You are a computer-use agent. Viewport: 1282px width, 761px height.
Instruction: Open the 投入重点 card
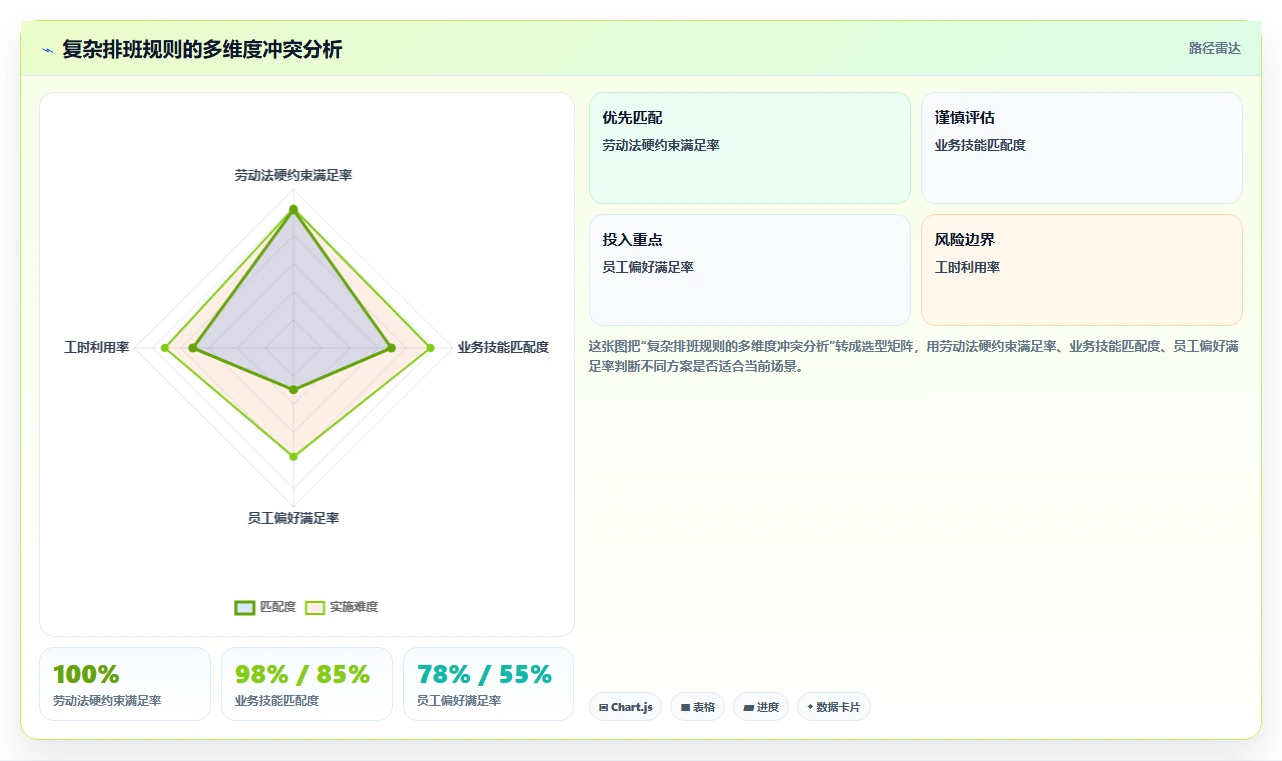749,270
